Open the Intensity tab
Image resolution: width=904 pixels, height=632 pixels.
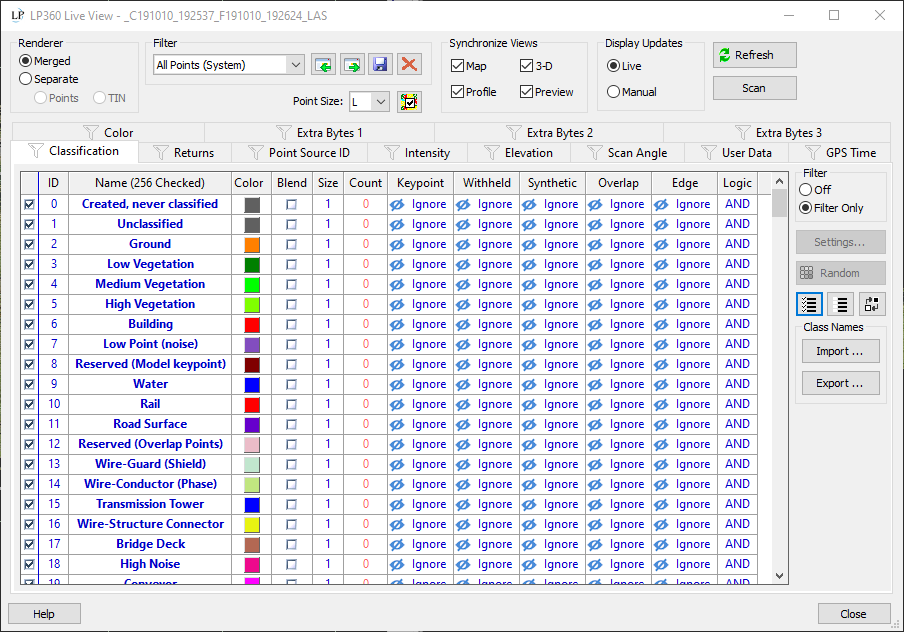coord(417,153)
